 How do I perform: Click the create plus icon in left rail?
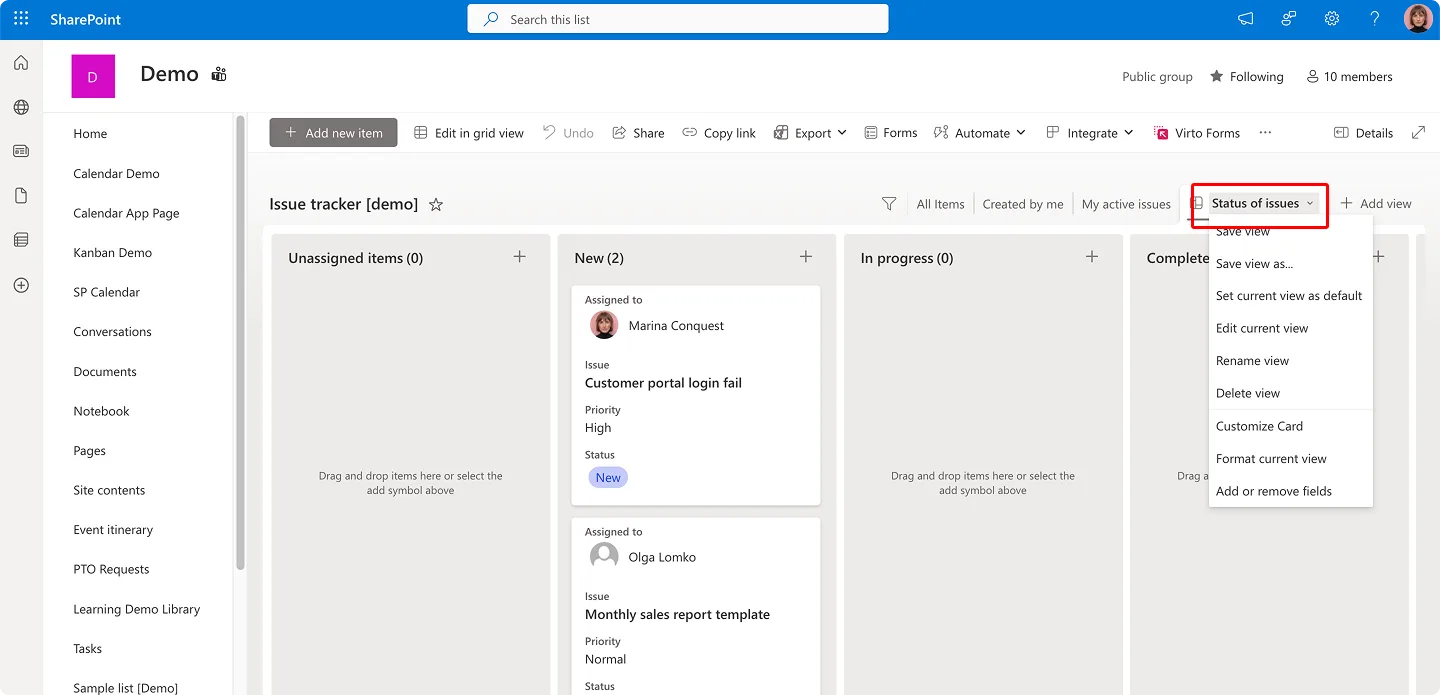(20, 285)
